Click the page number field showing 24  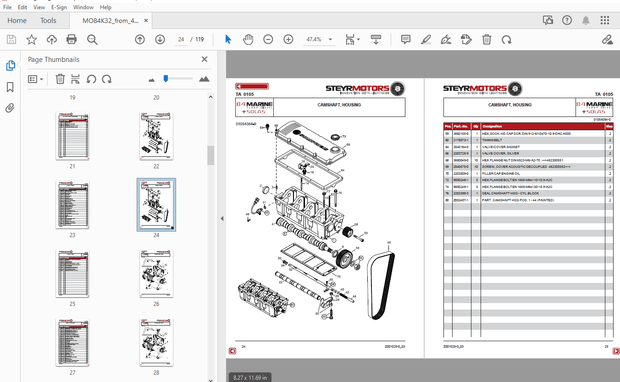click(x=181, y=40)
